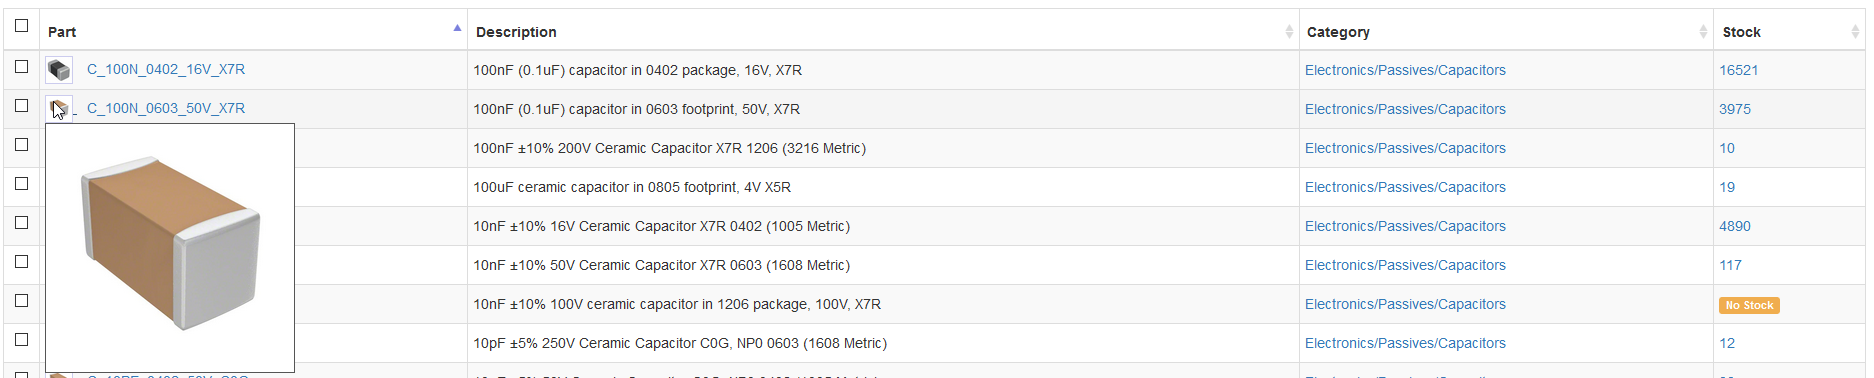Open the C_100N_0402_16V_X7R part link

click(x=166, y=69)
